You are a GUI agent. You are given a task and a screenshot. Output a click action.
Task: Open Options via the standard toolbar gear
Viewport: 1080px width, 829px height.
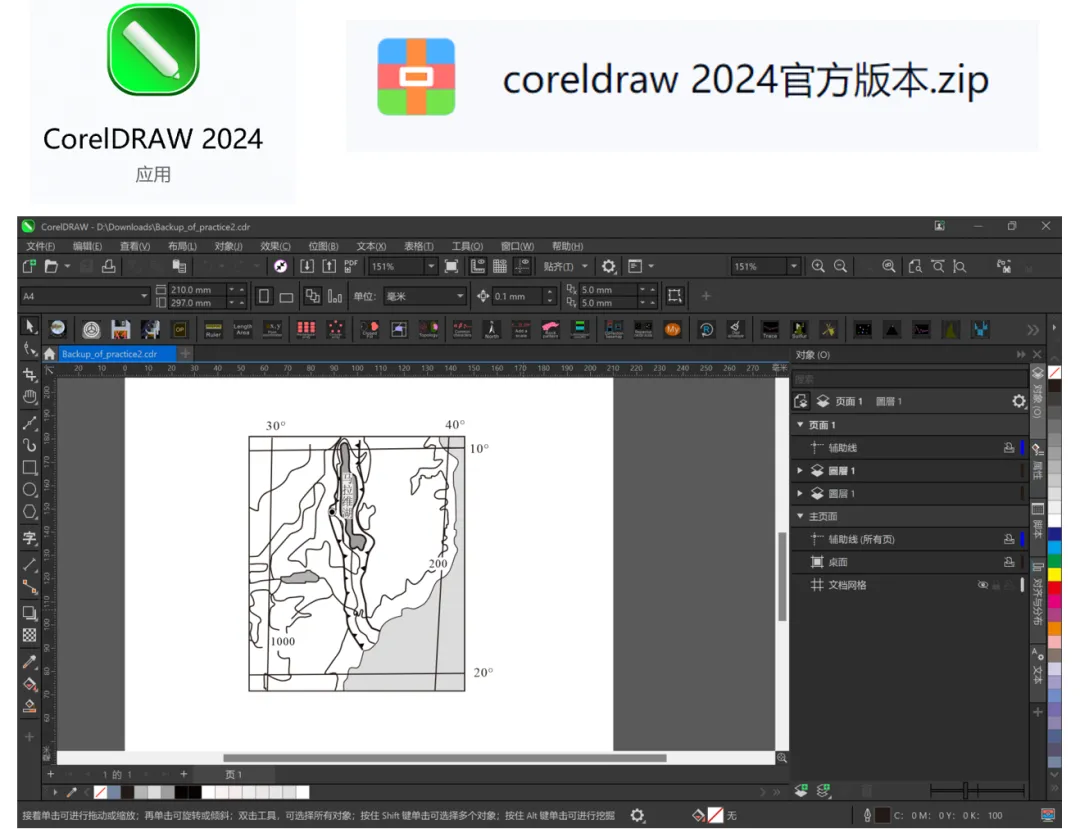coord(608,266)
